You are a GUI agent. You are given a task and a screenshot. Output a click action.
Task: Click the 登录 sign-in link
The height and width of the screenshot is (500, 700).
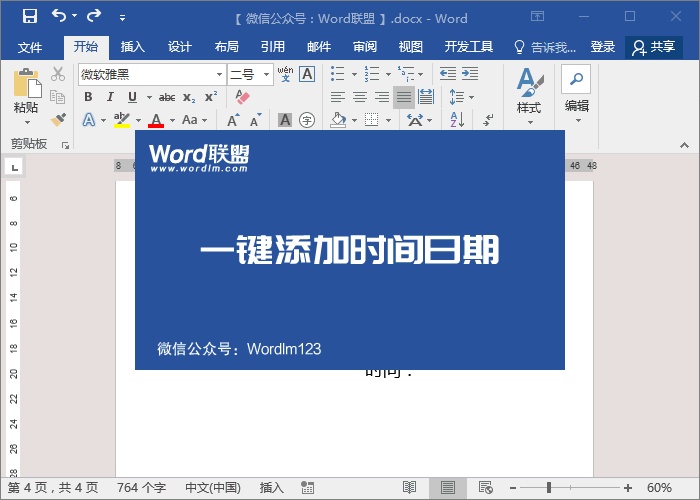tap(603, 47)
